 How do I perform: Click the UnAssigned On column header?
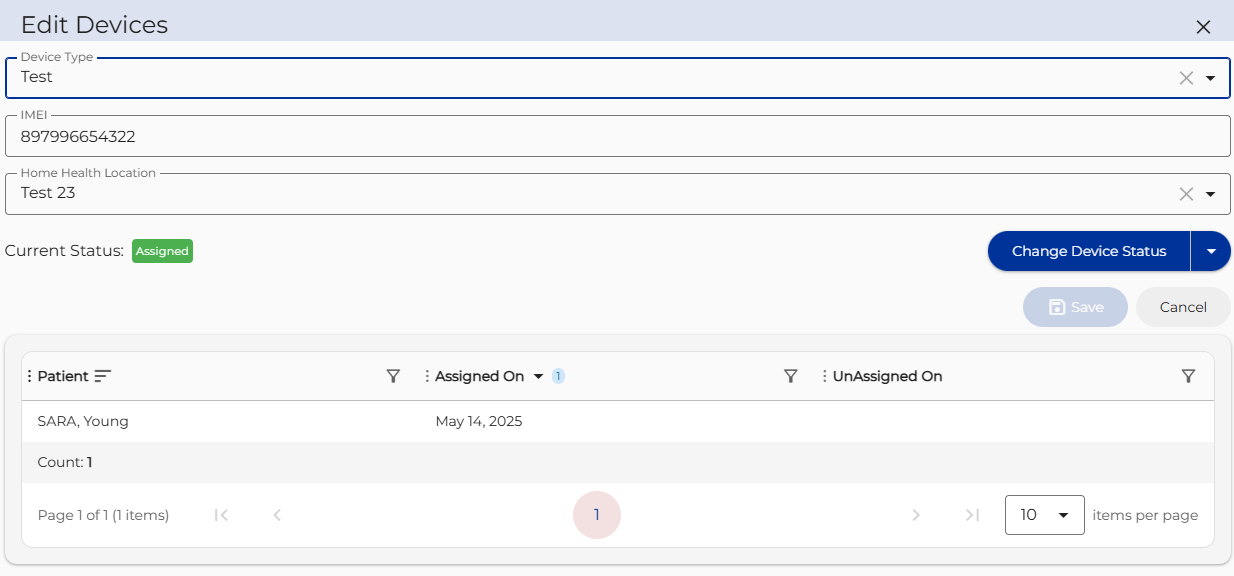coord(888,376)
